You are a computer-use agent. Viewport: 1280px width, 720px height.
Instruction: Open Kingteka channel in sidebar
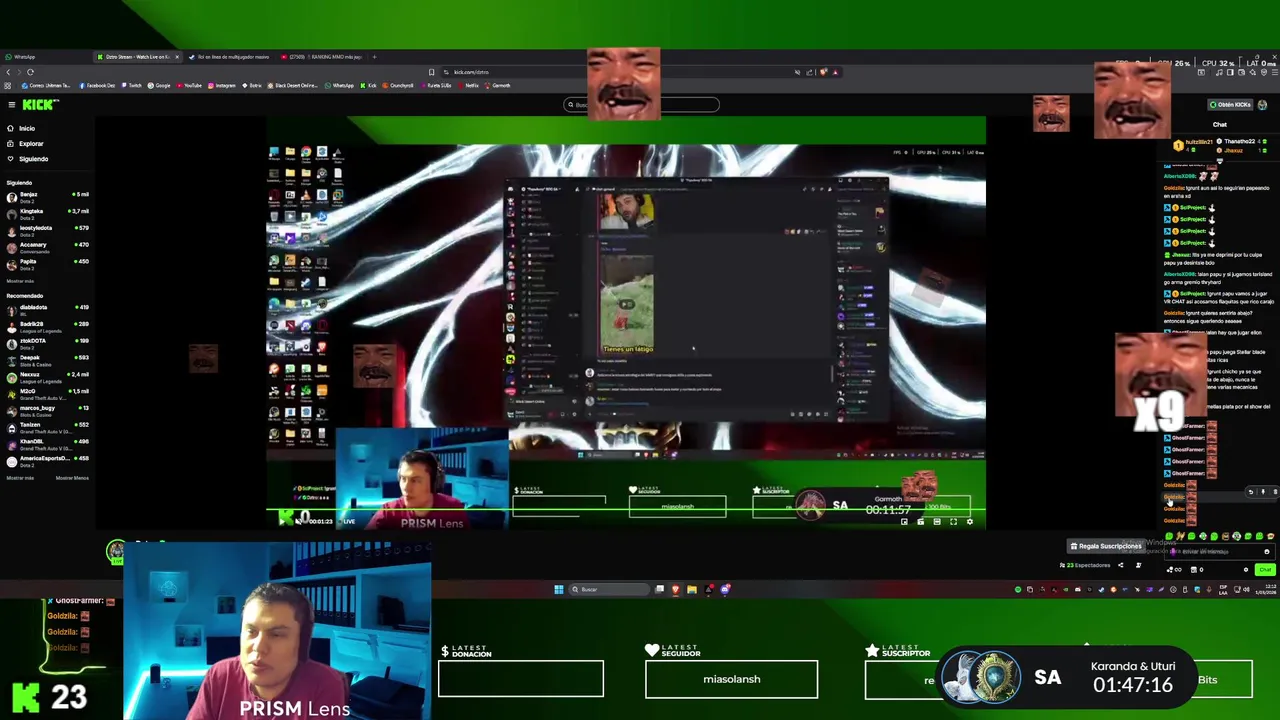[x=47, y=213]
